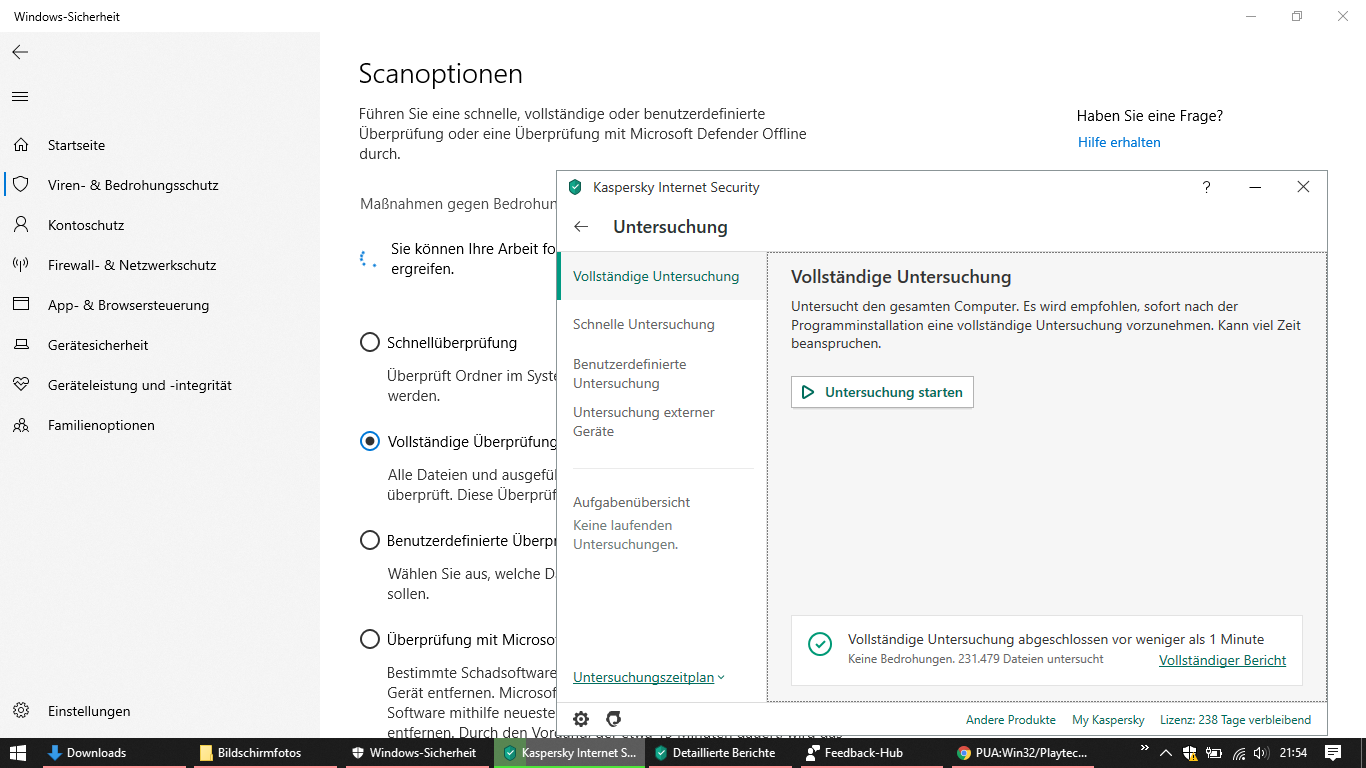Click the Startseite home icon

point(21,145)
